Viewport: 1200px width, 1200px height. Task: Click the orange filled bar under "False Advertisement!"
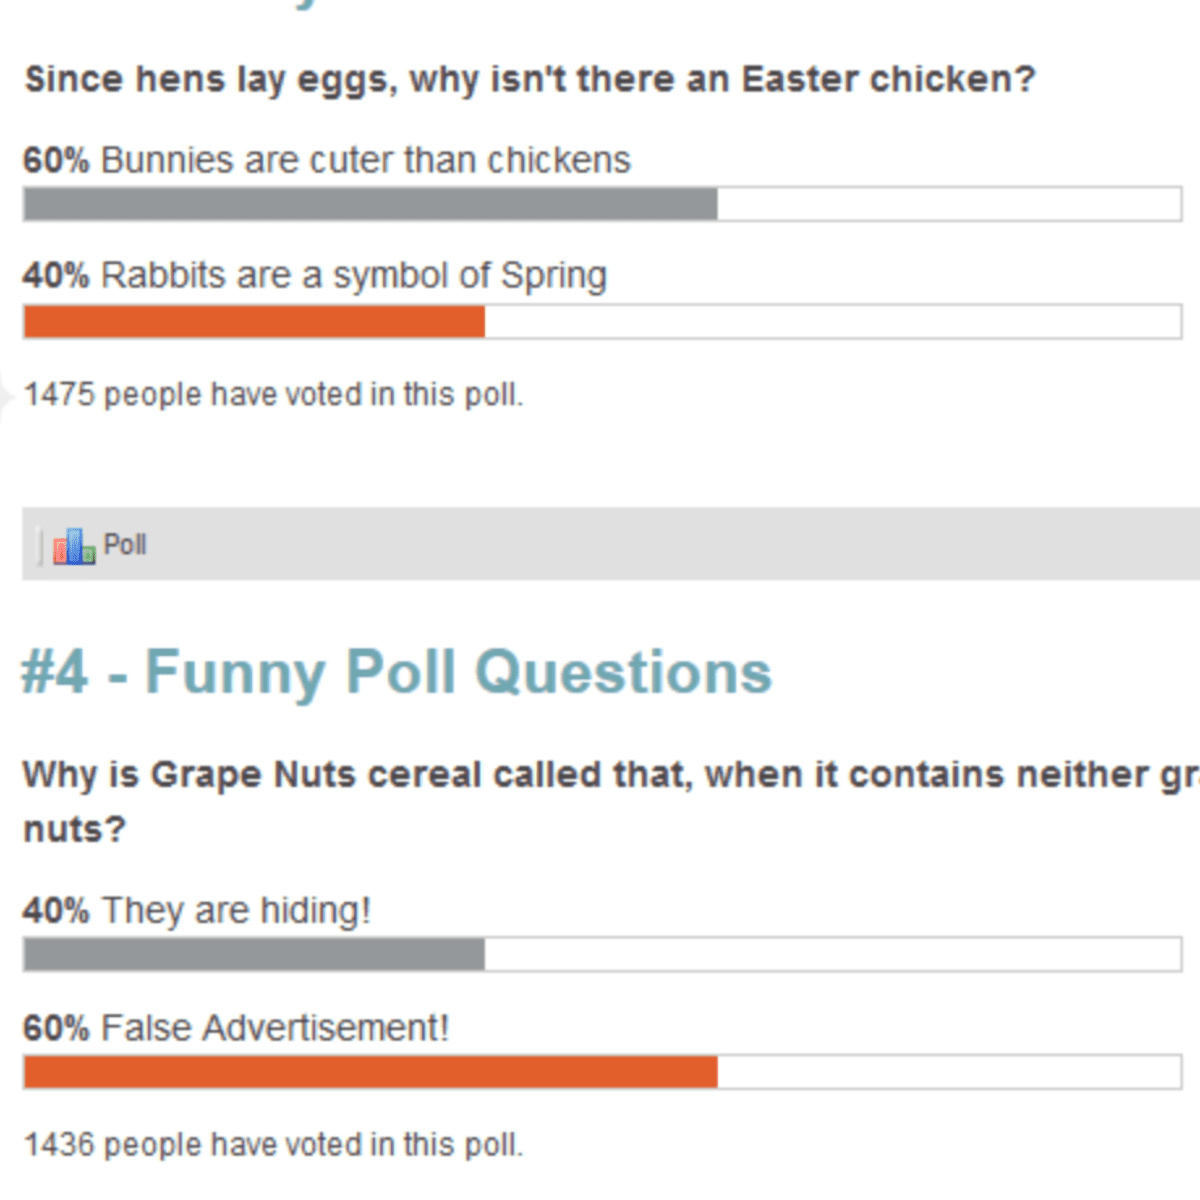click(x=370, y=1072)
